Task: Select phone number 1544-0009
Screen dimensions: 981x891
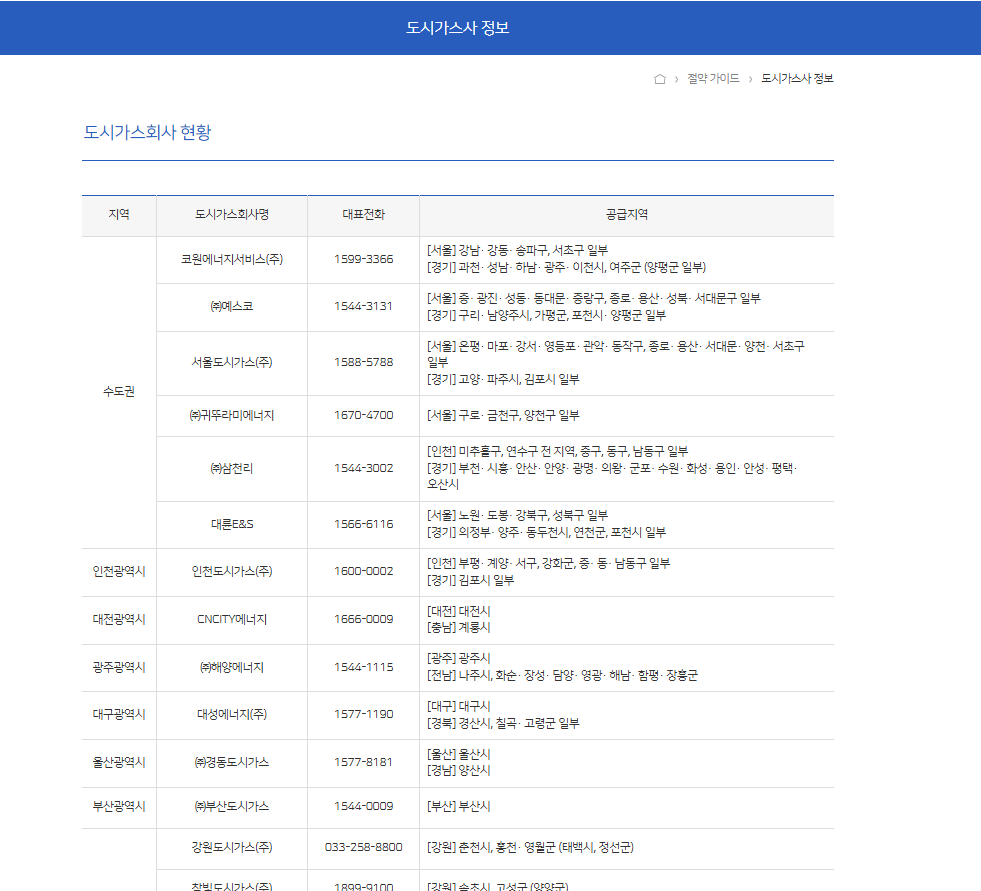Action: [x=363, y=807]
